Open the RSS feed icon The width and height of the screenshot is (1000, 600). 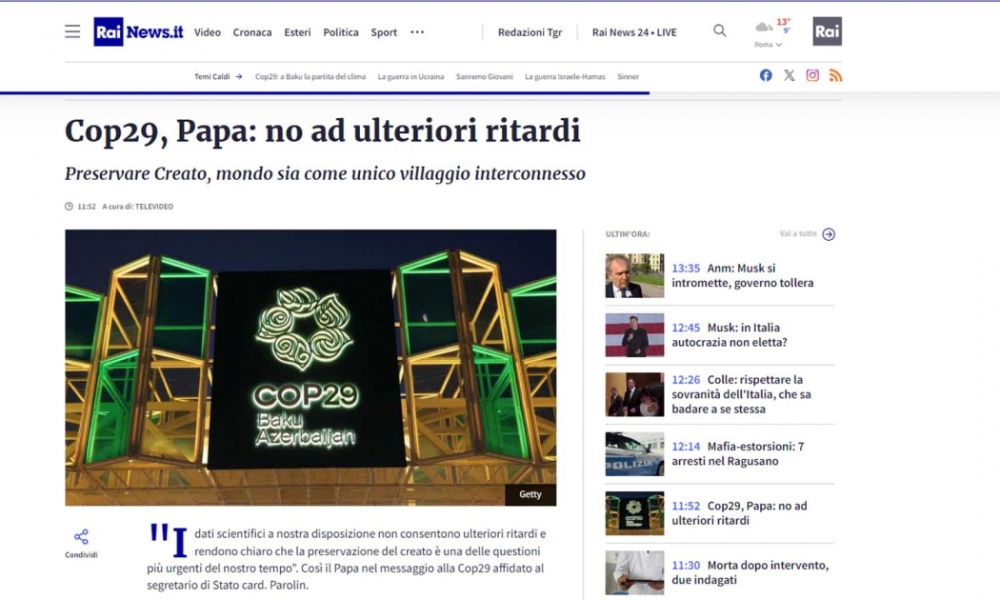pos(836,75)
